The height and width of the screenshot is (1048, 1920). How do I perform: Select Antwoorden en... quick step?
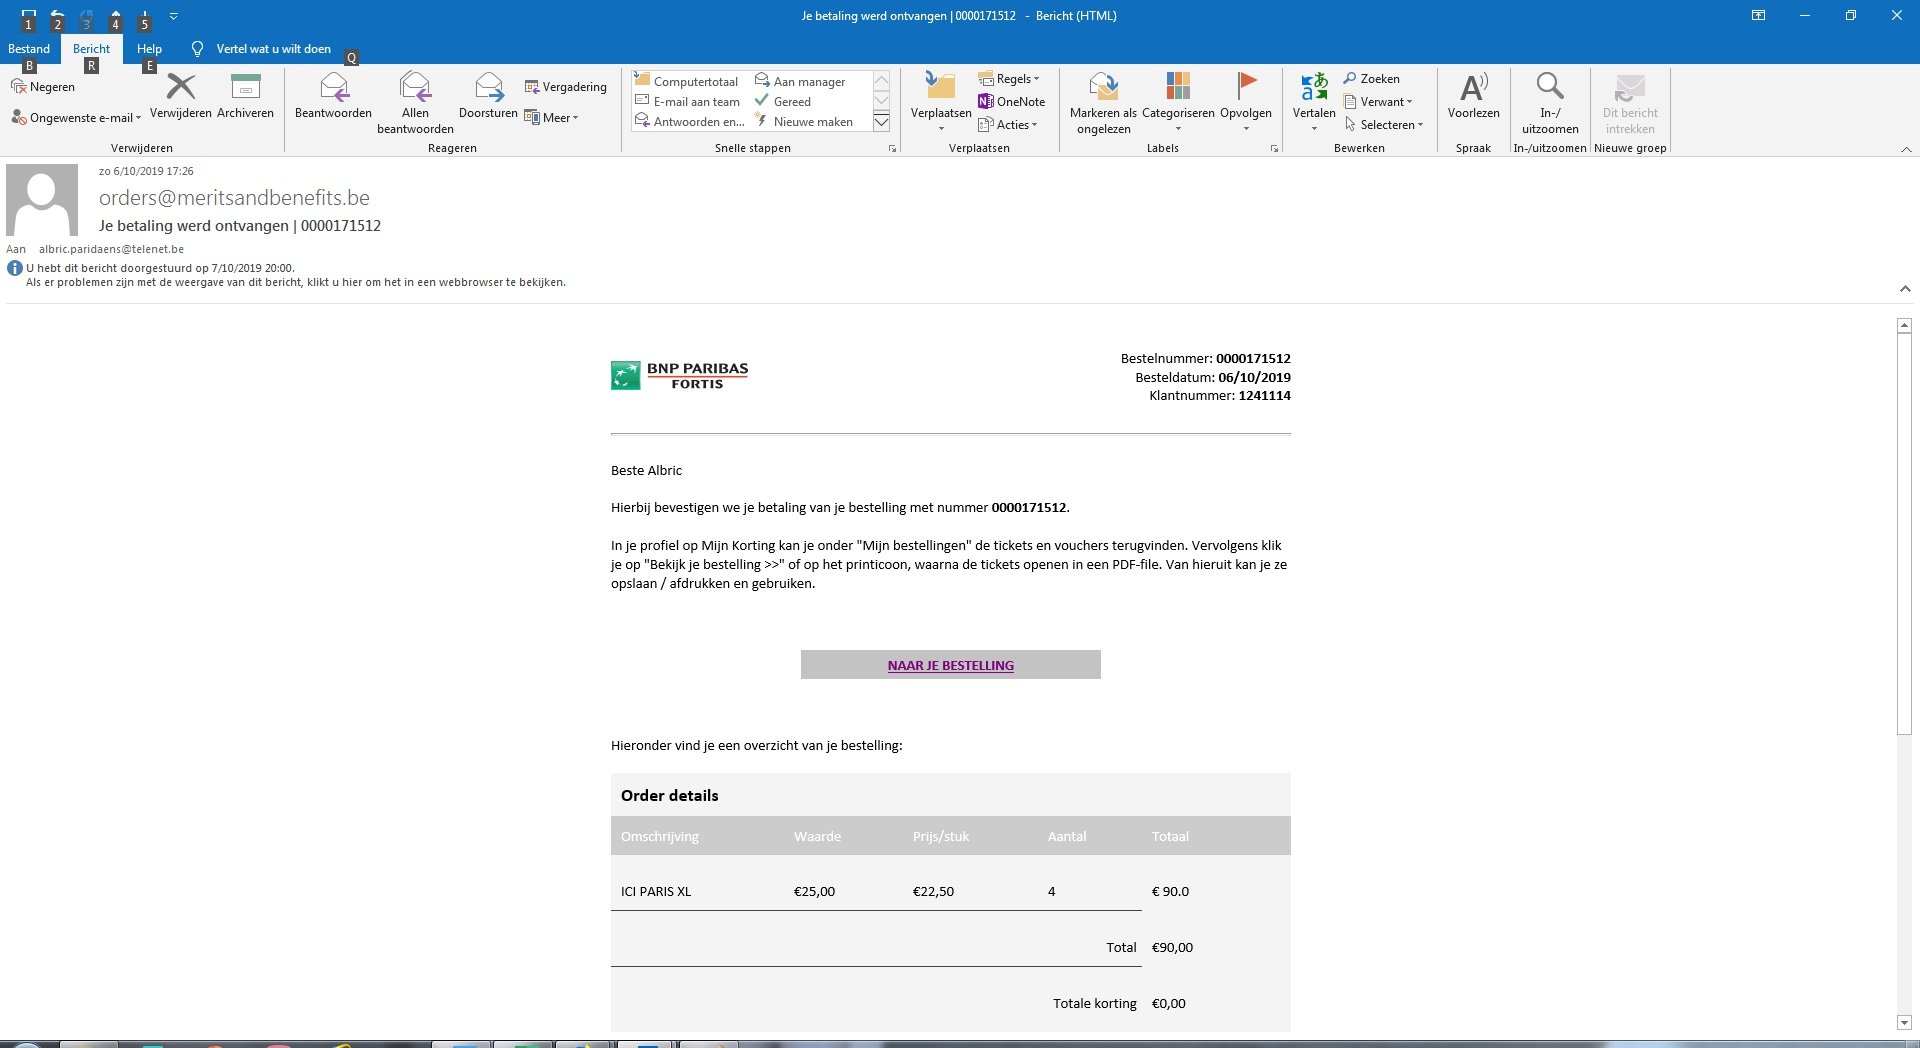(690, 121)
